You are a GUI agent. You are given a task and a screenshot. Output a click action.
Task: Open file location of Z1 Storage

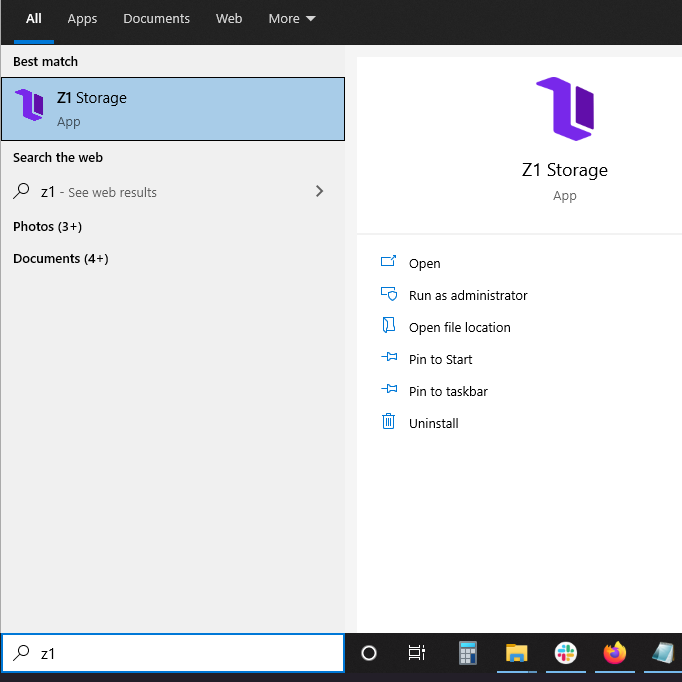coord(460,328)
